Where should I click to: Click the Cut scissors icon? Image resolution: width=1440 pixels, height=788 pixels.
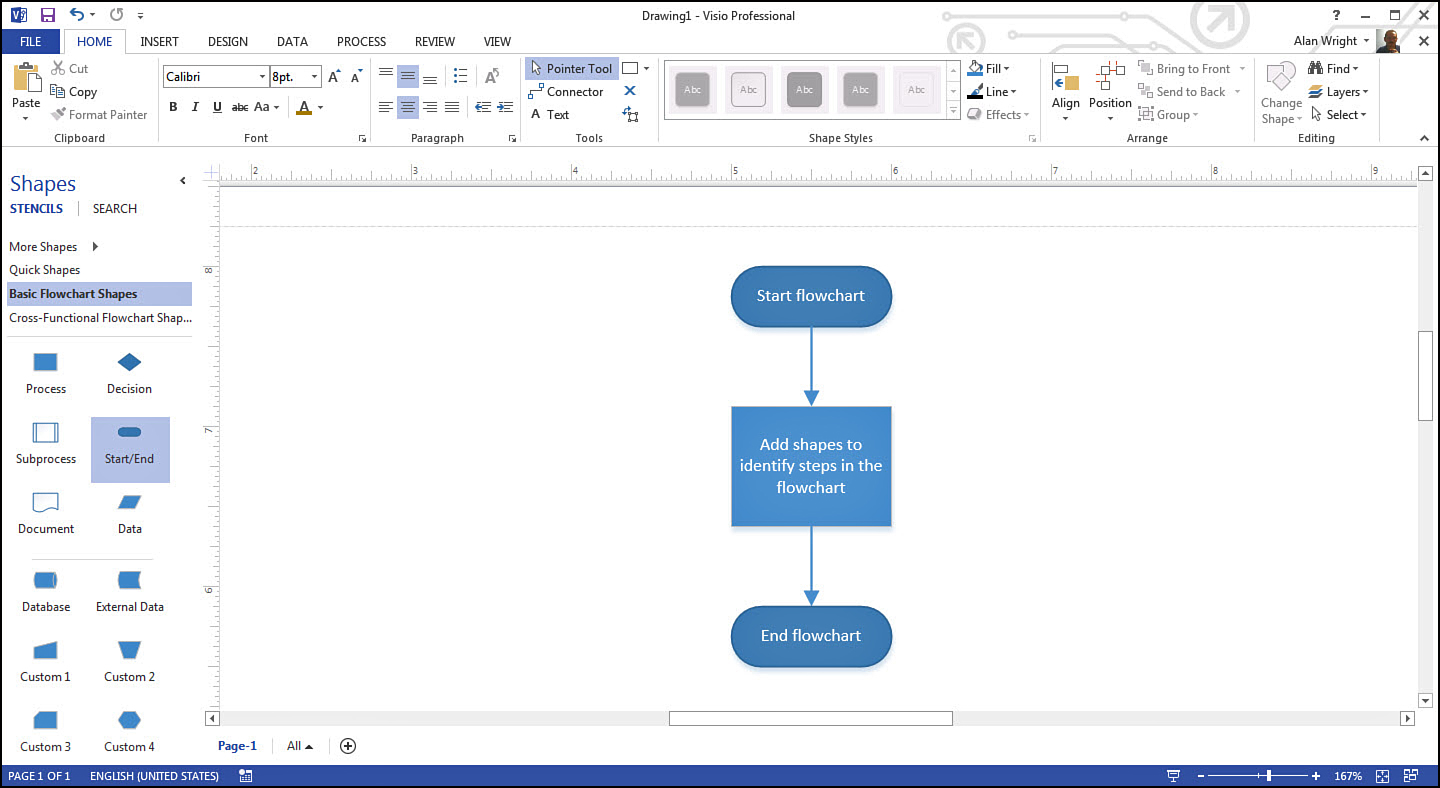click(59, 69)
